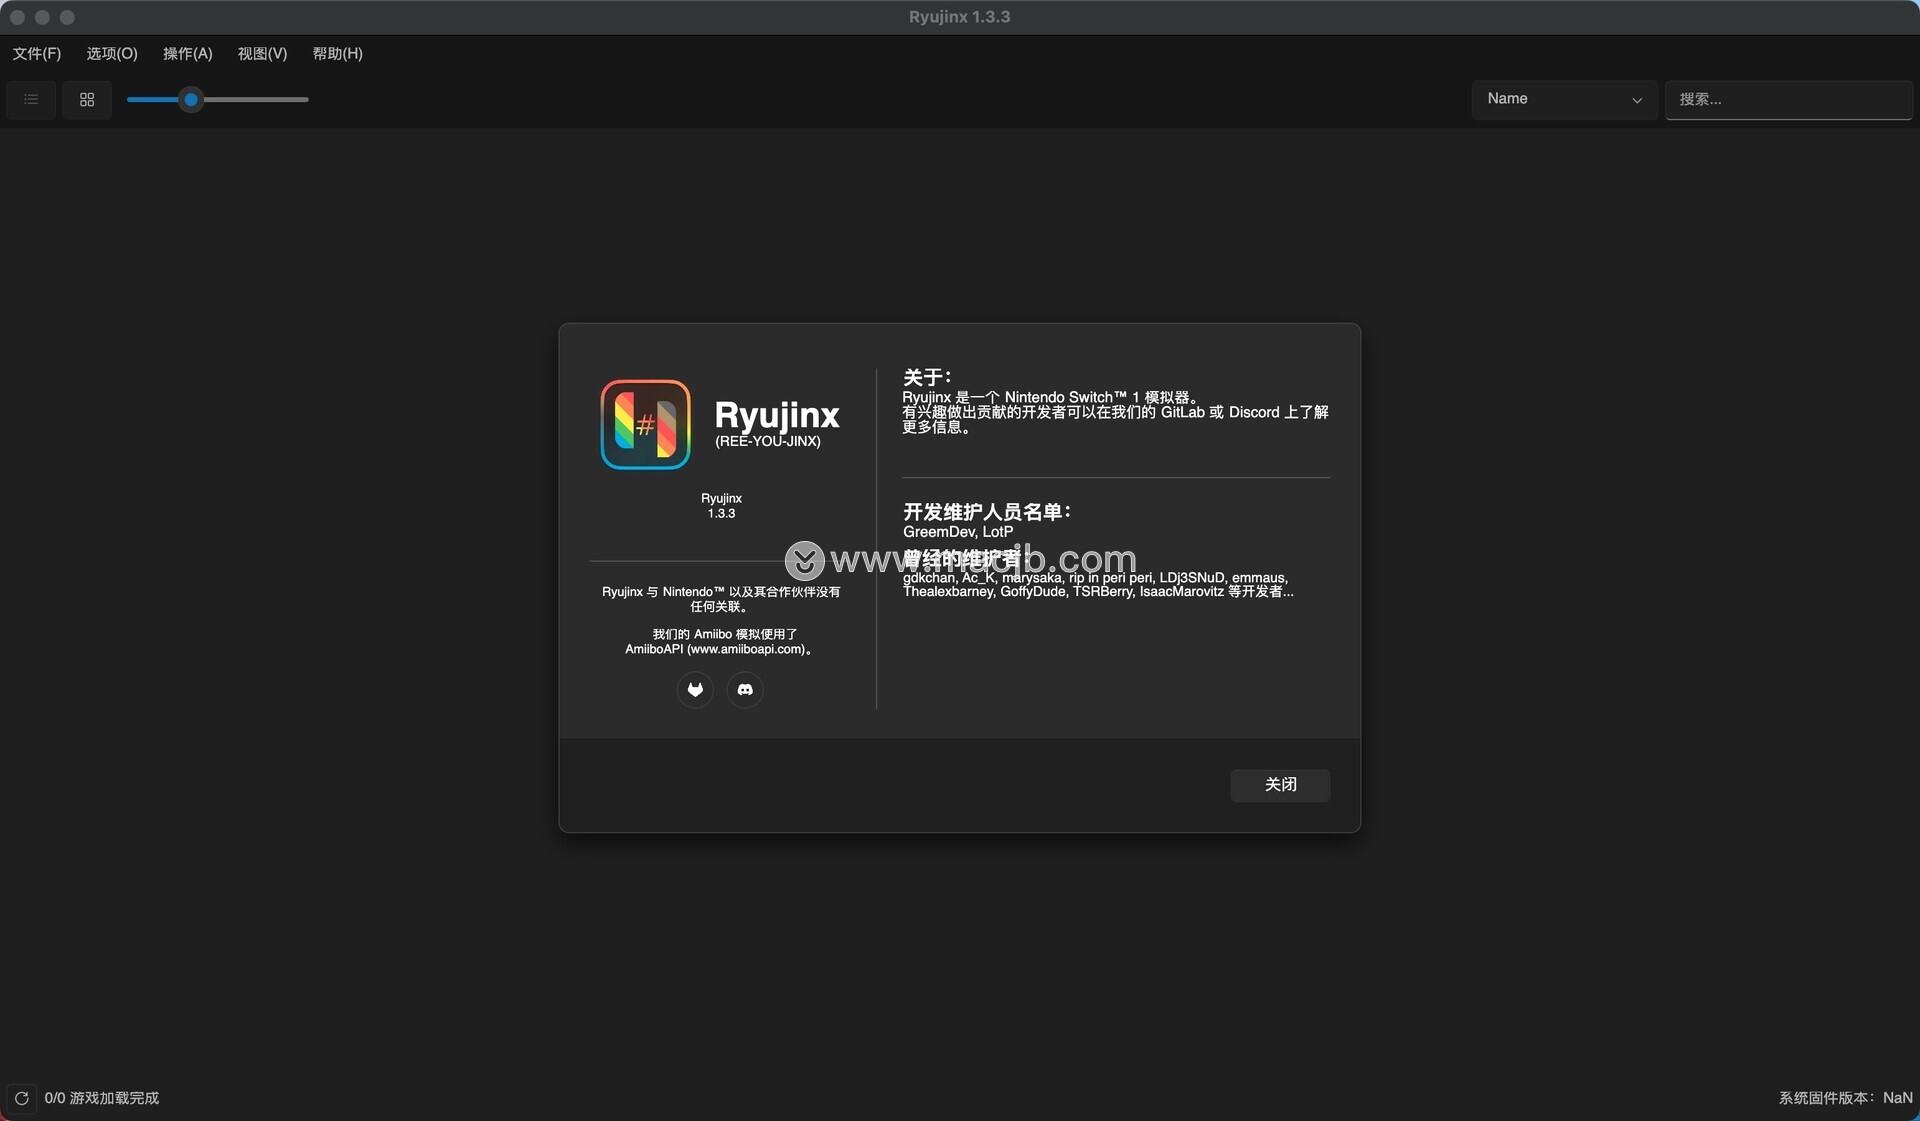Click the reload games icon in status bar

[x=21, y=1098]
